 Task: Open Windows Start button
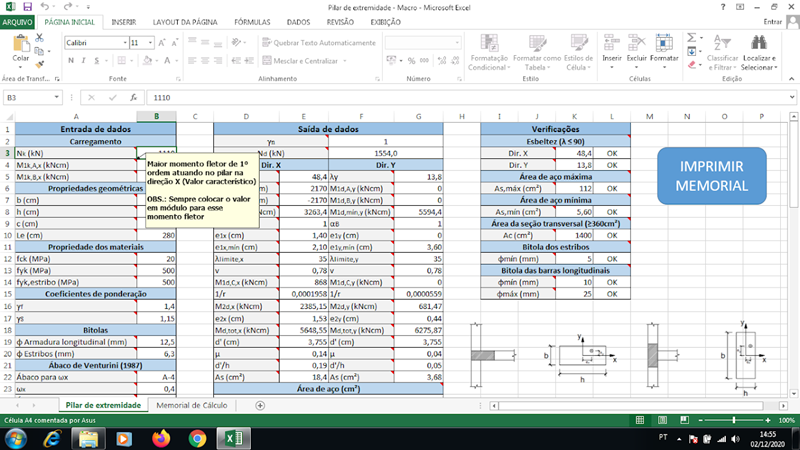[15, 439]
